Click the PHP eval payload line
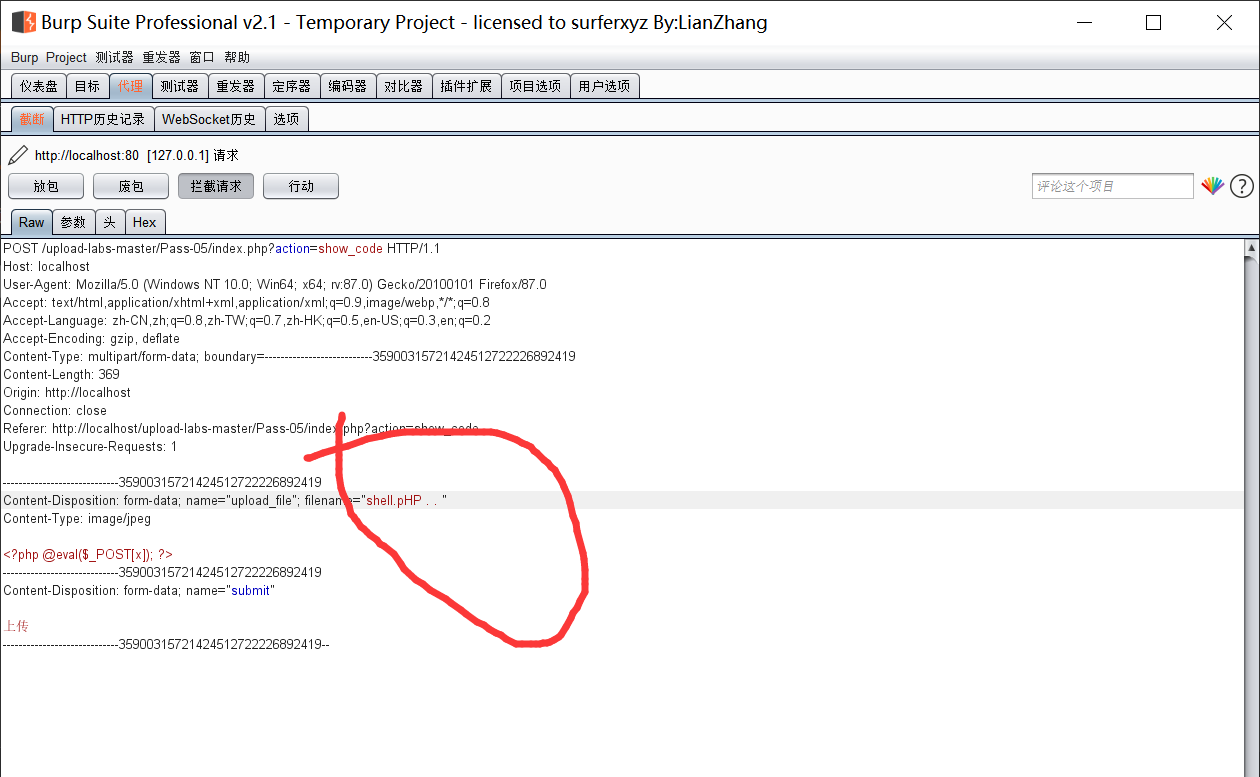The image size is (1260, 777). click(x=88, y=554)
